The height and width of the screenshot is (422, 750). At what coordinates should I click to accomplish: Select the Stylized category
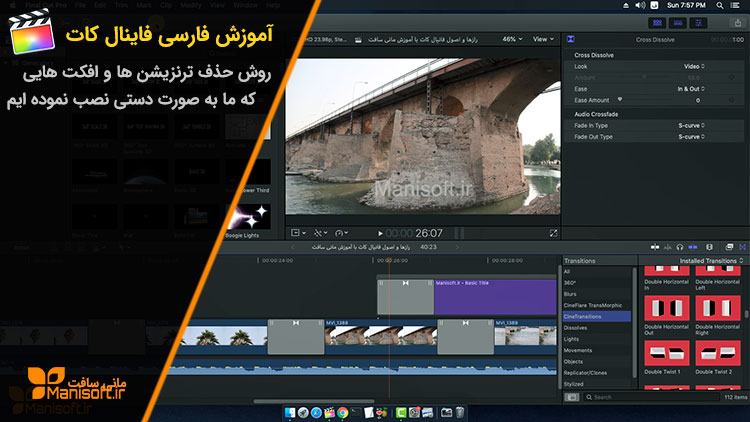pyautogui.click(x=596, y=384)
